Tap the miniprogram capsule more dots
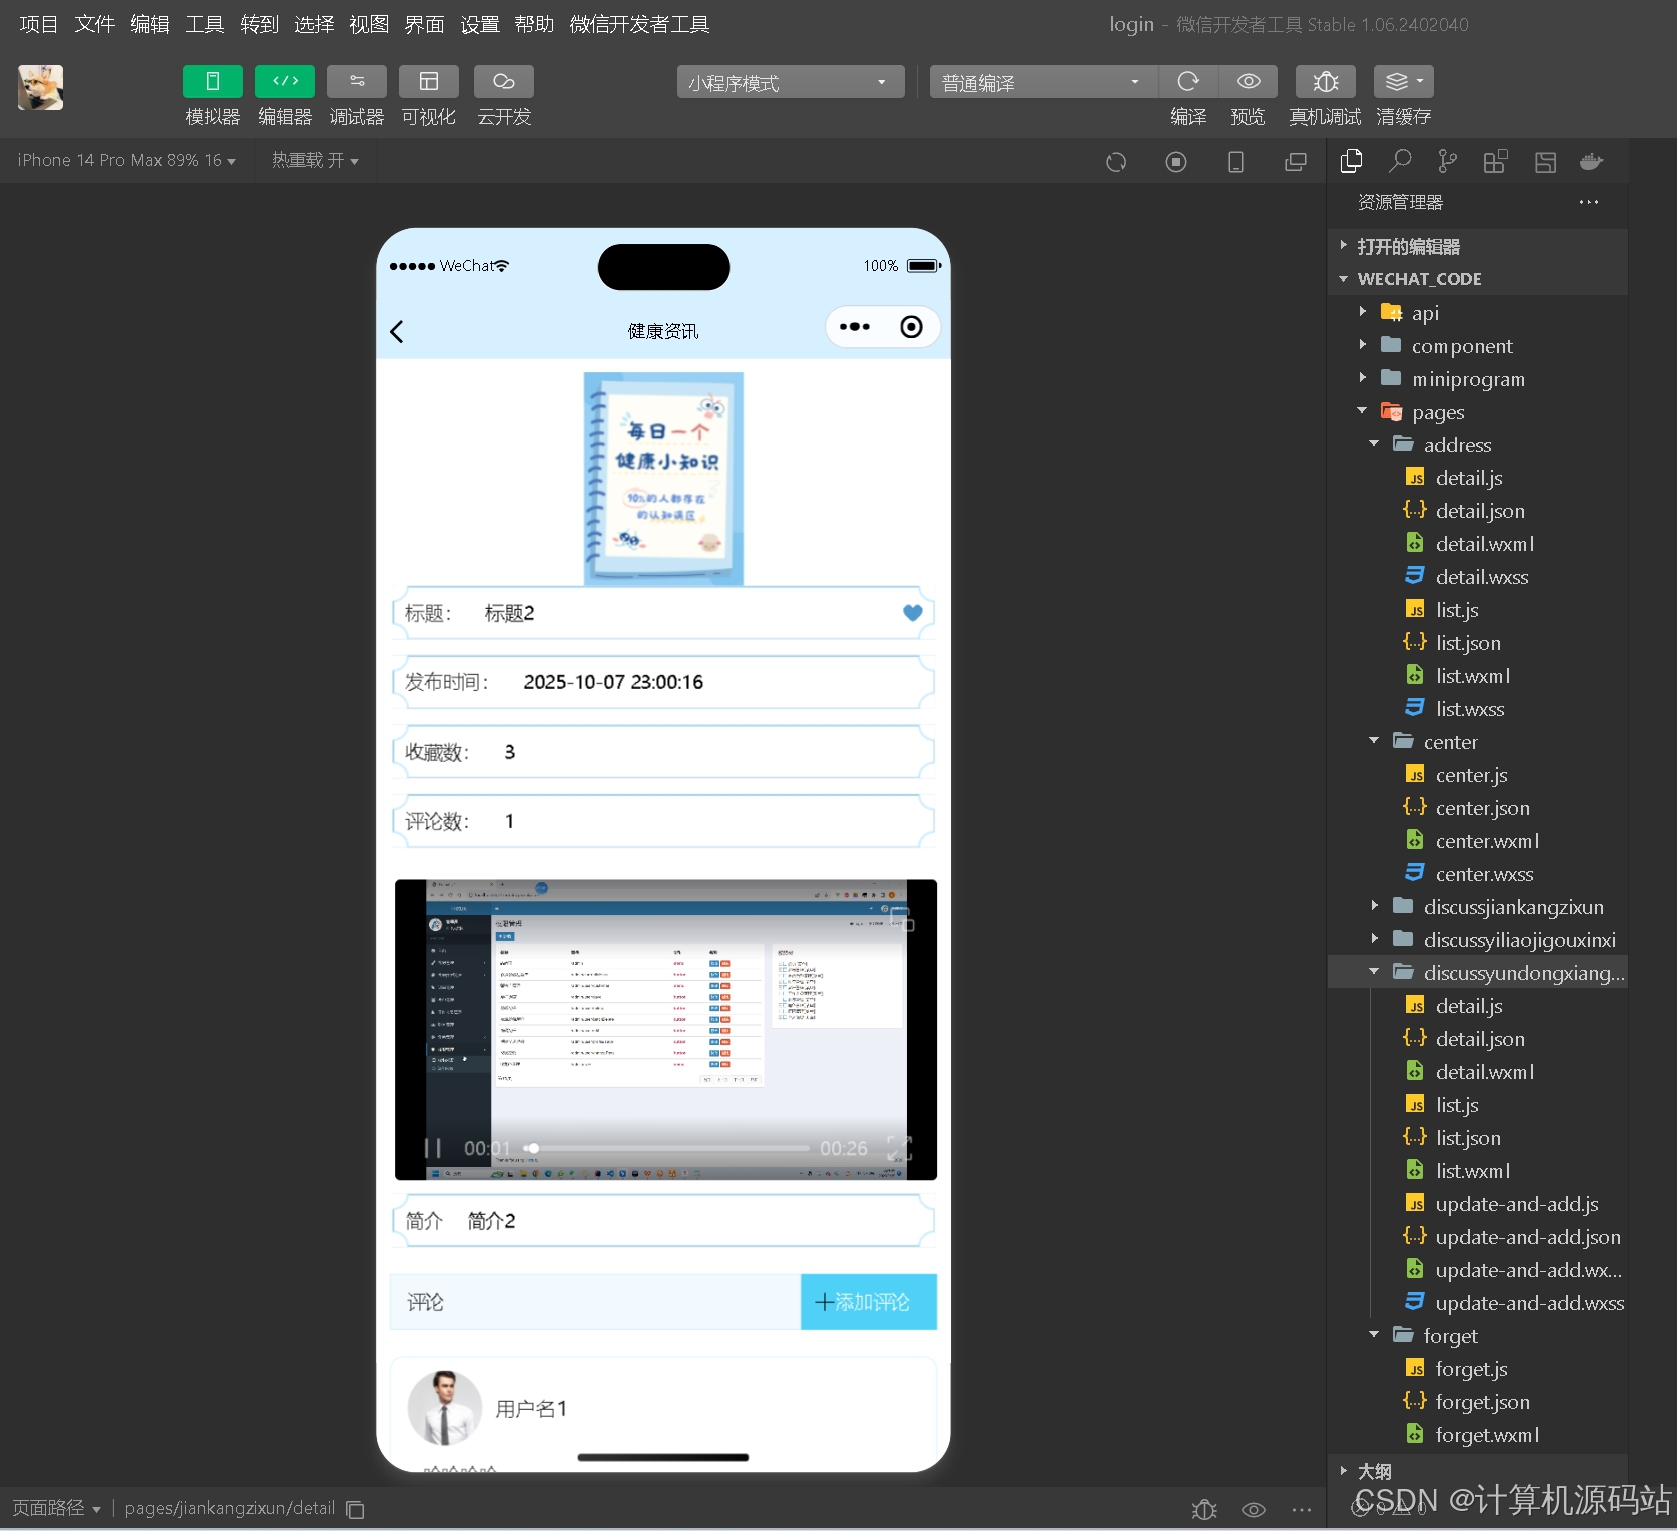Screen dimensions: 1677x1531 pyautogui.click(x=855, y=327)
